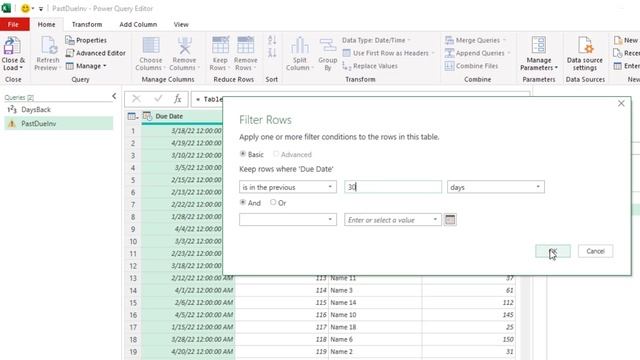This screenshot has height=360, width=640.
Task: Click the Close & Load icon
Action: (x=12, y=46)
